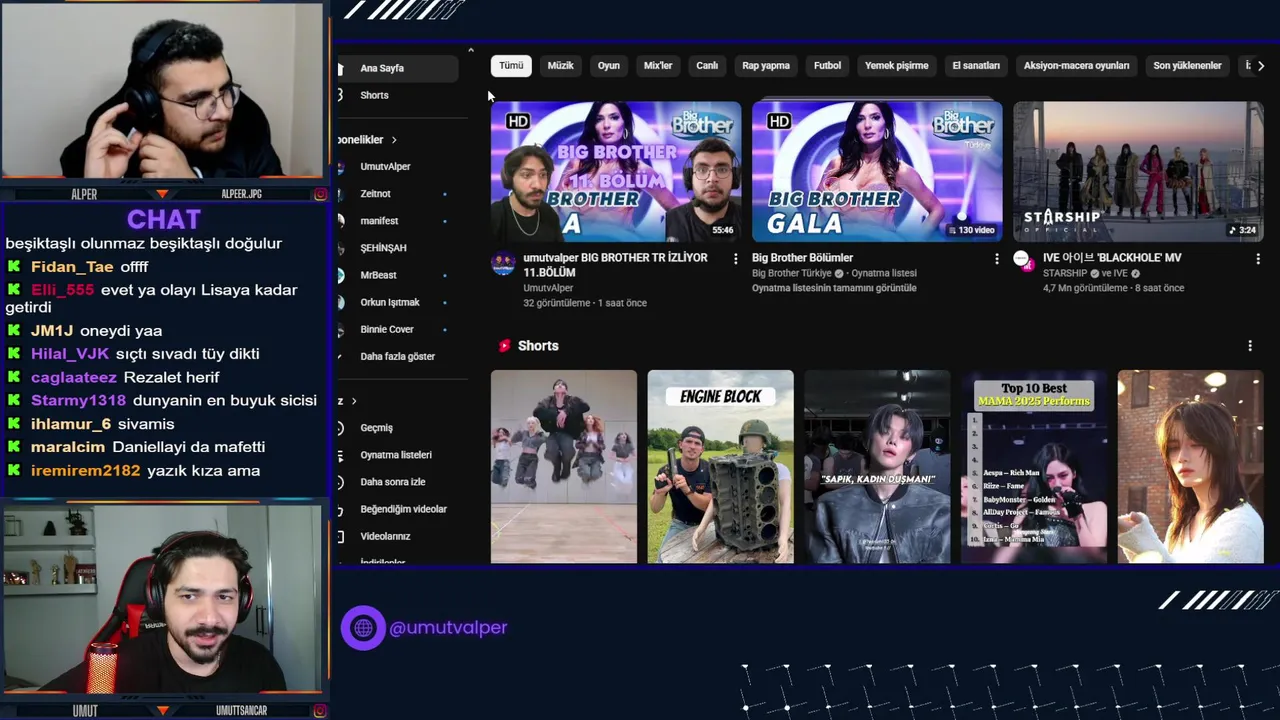Click the green badge beside caglaateez
1280x720 pixels.
coord(14,377)
